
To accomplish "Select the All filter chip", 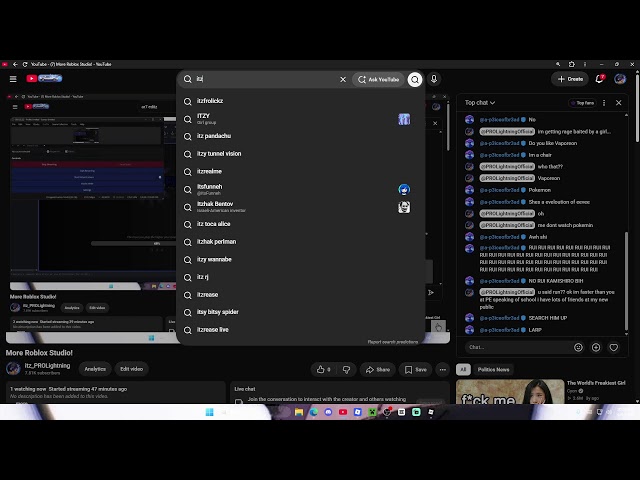I will pyautogui.click(x=463, y=369).
